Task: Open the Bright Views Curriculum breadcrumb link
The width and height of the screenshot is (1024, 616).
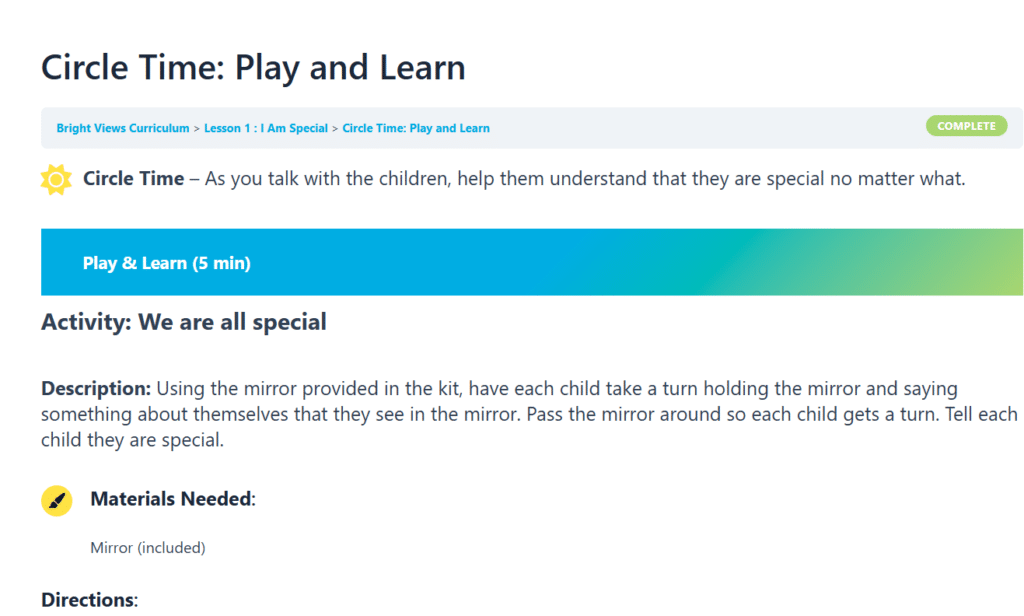Action: pos(123,128)
